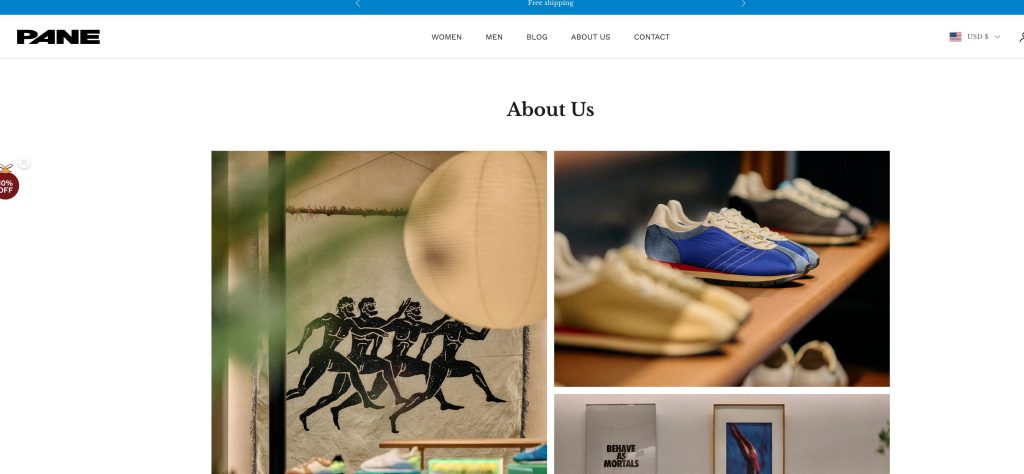Show next announcement with right arrow
This screenshot has height=474, width=1024.
pos(743,4)
